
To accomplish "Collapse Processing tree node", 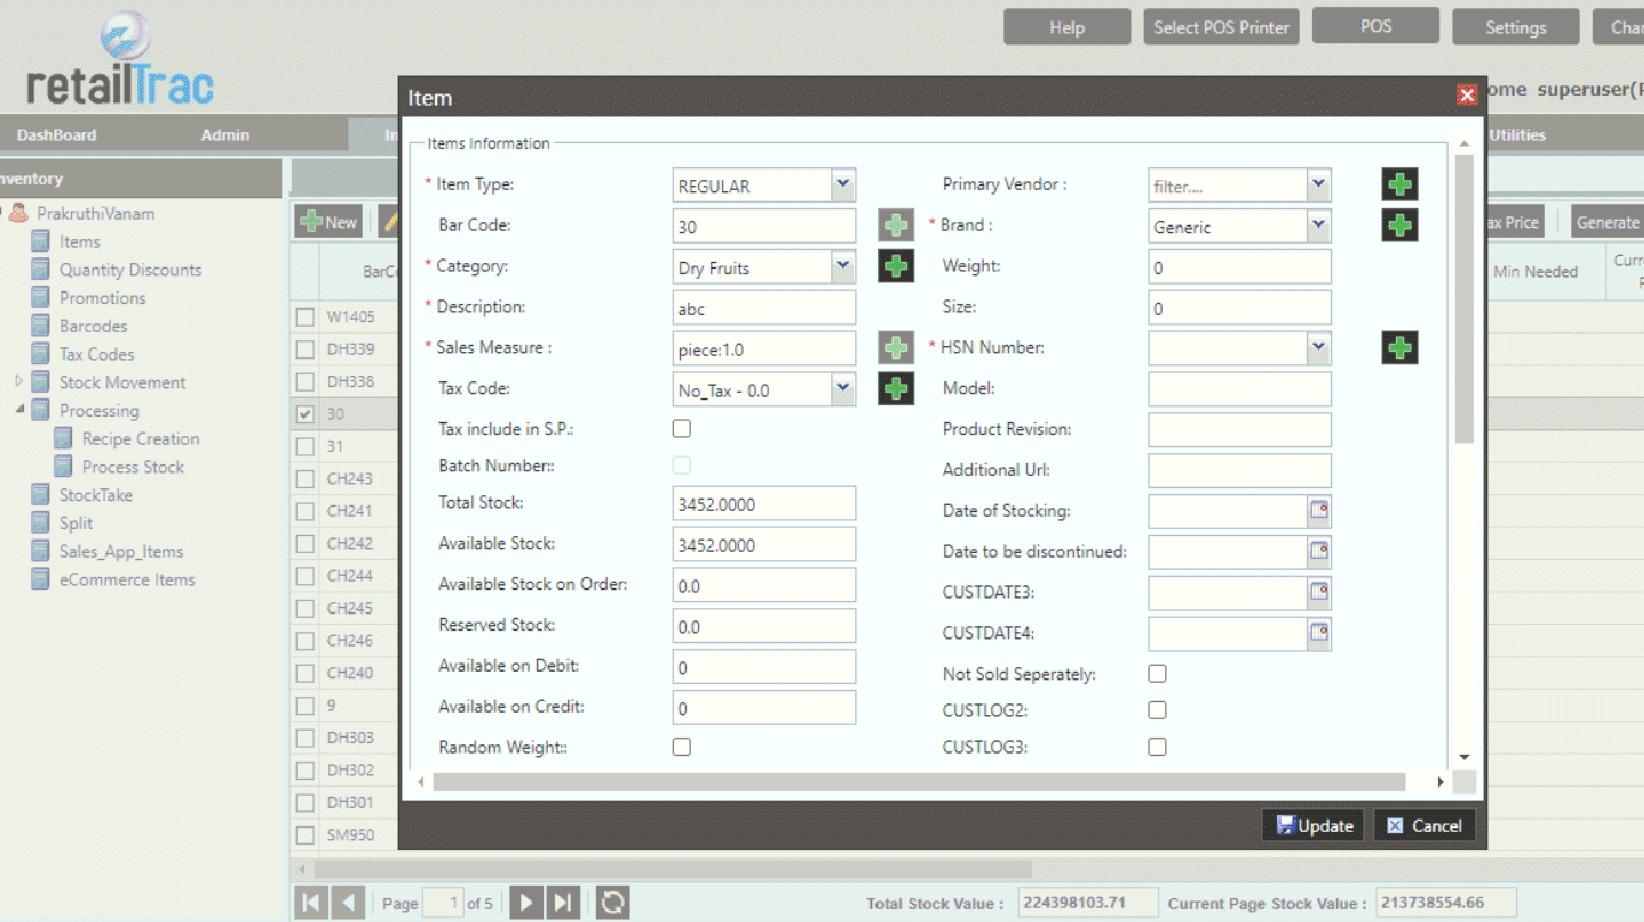I will (19, 409).
